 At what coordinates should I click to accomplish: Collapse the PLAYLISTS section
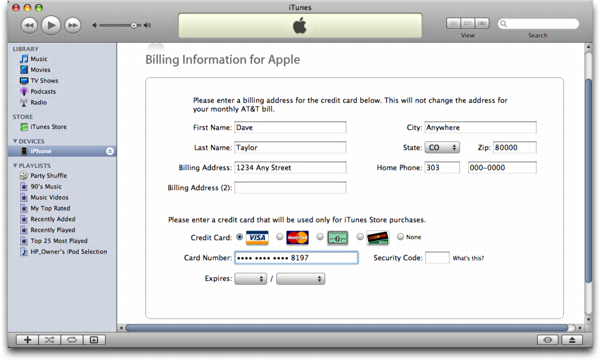[15, 166]
